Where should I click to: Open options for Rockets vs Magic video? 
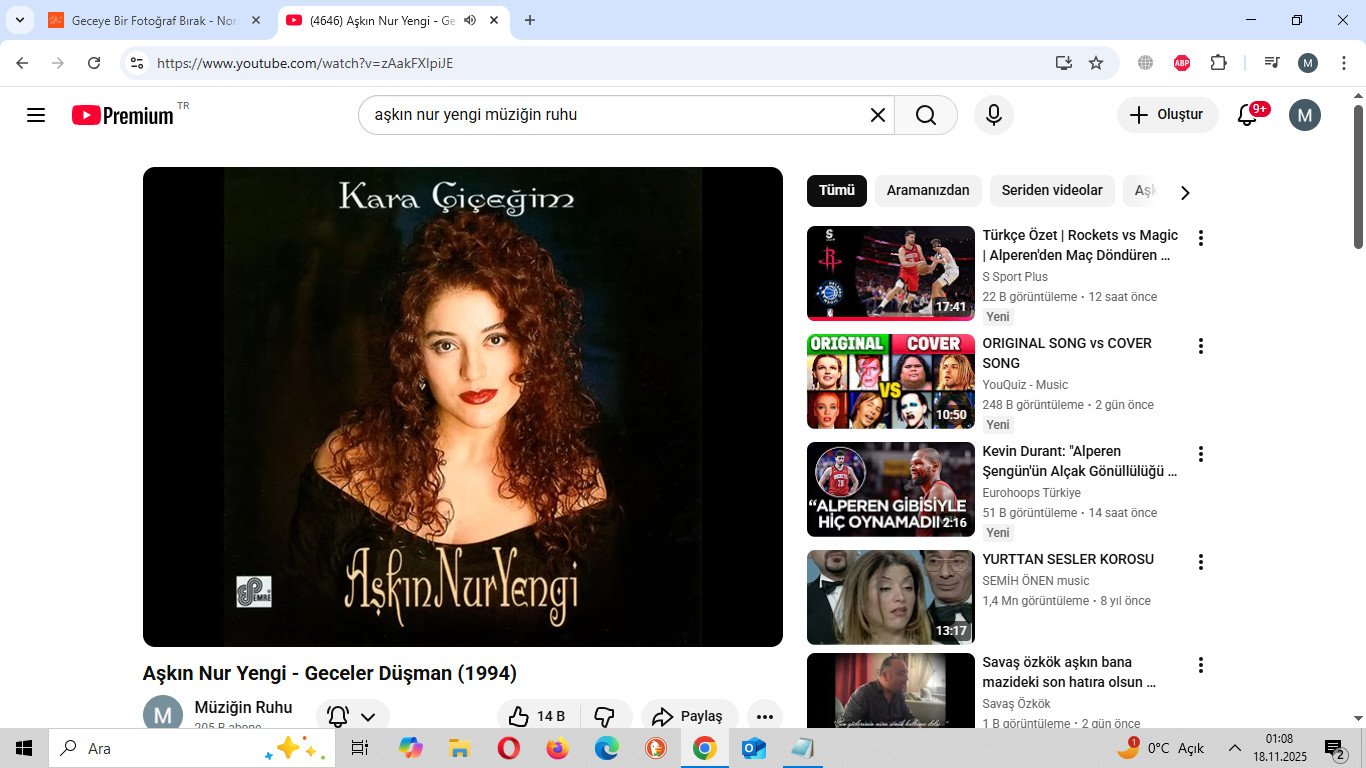(x=1201, y=238)
